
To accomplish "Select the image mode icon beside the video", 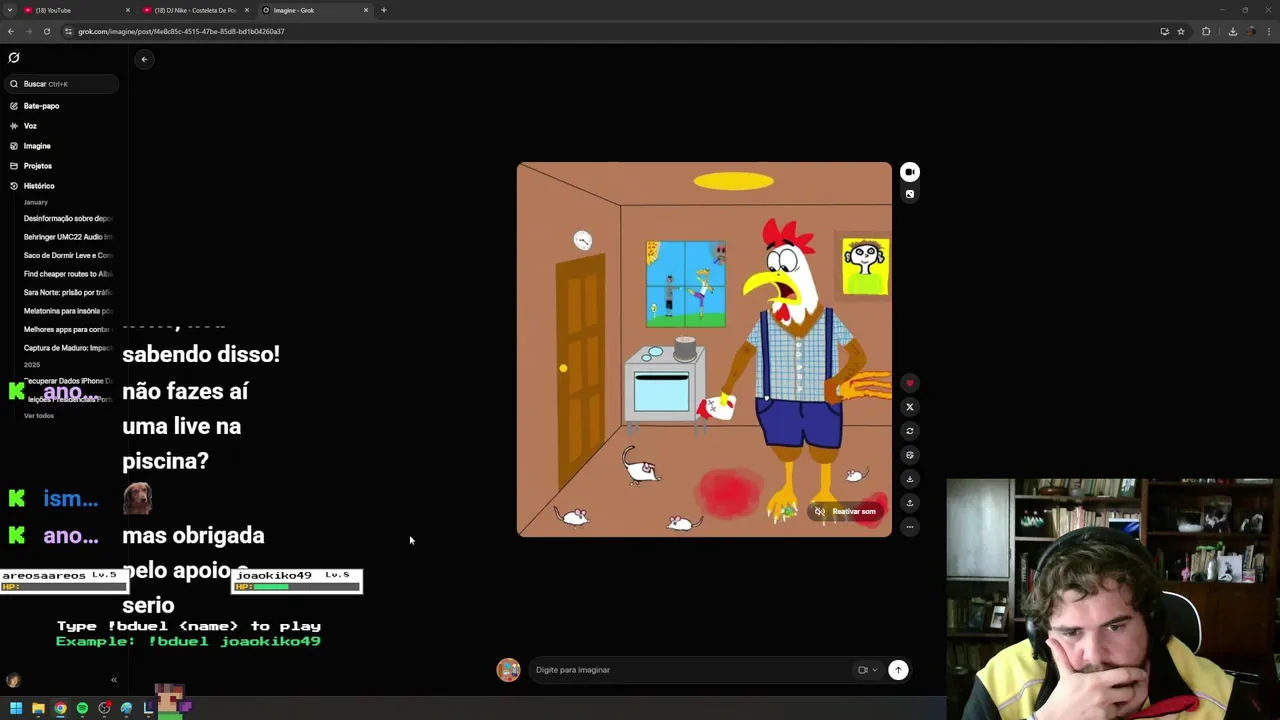I will [x=909, y=194].
